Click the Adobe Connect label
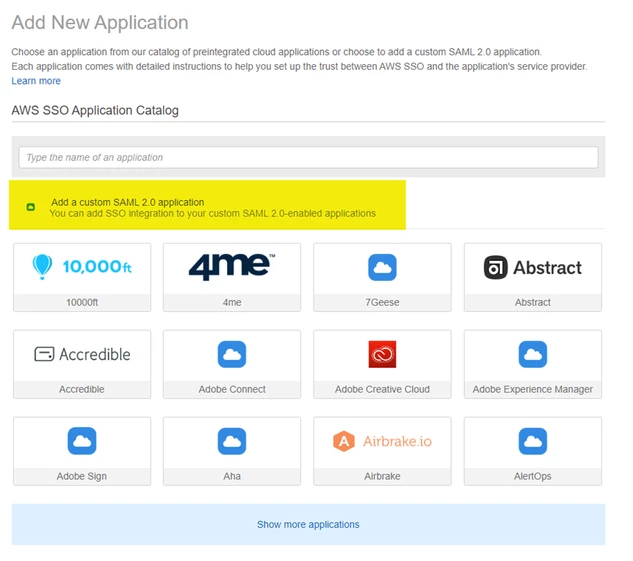Image resolution: width=633 pixels, height=561 pixels. coord(232,389)
